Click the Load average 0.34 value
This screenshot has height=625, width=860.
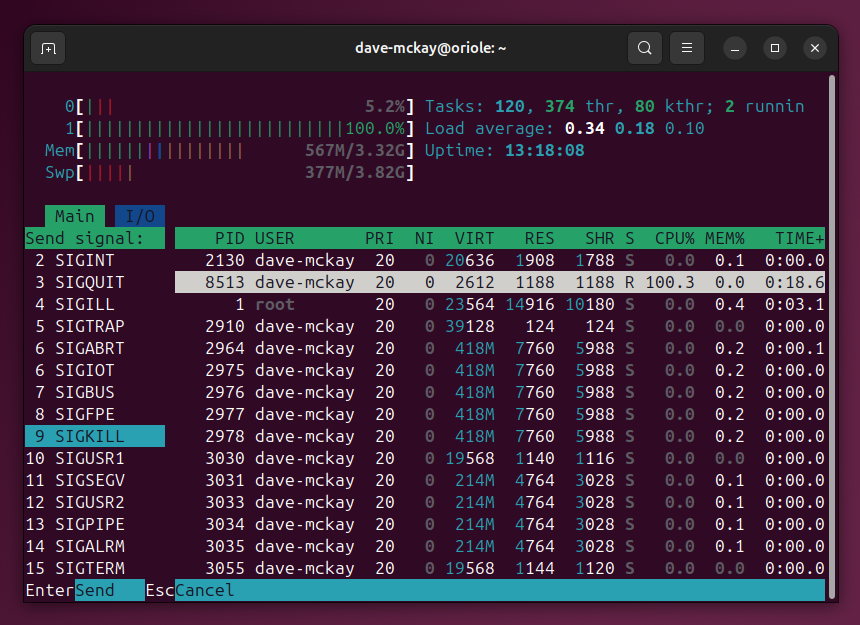click(x=585, y=128)
